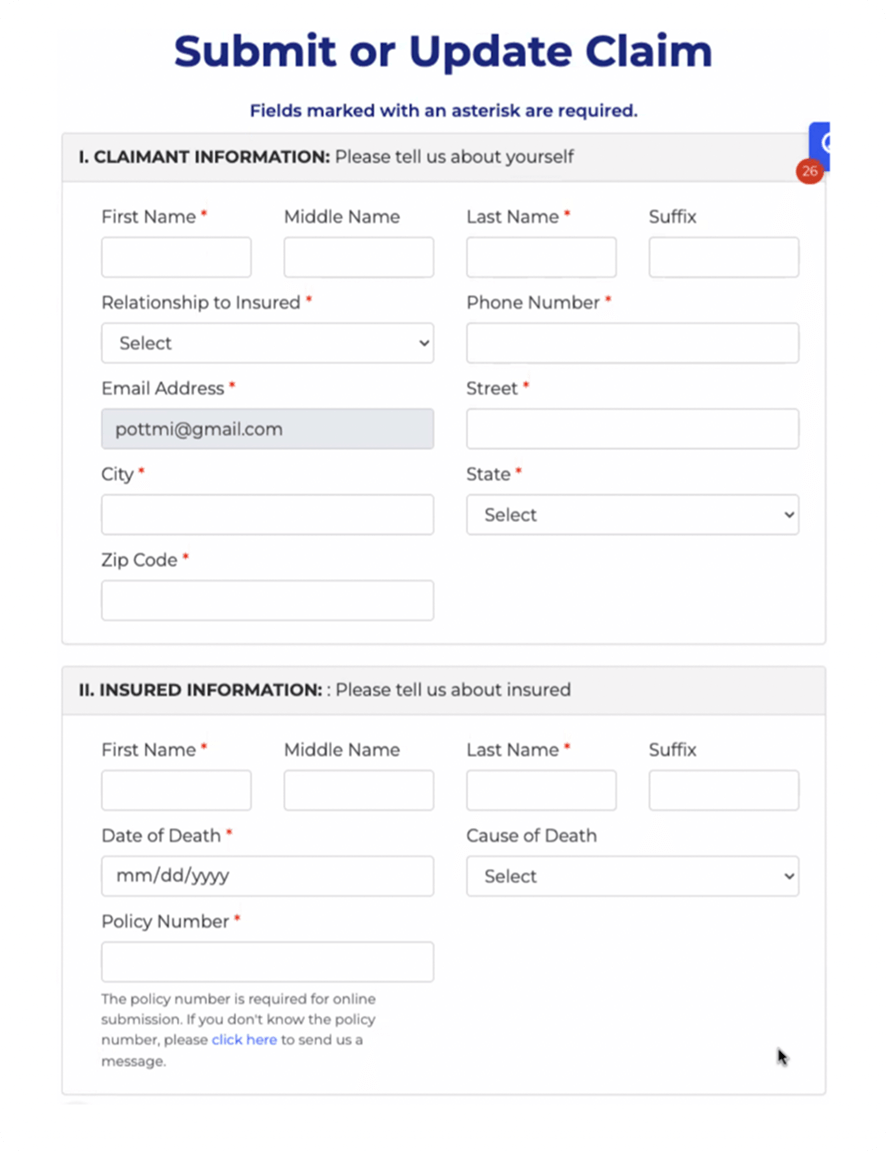Open the Relationship to Insured dropdown
886x1151 pixels.
[267, 343]
